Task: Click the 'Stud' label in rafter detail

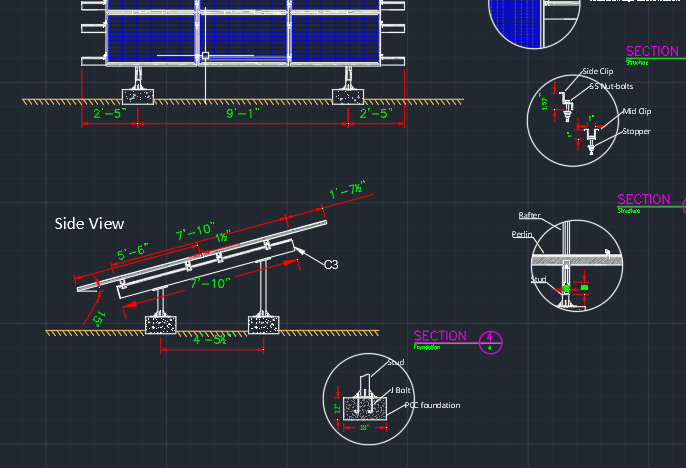Action: point(539,279)
